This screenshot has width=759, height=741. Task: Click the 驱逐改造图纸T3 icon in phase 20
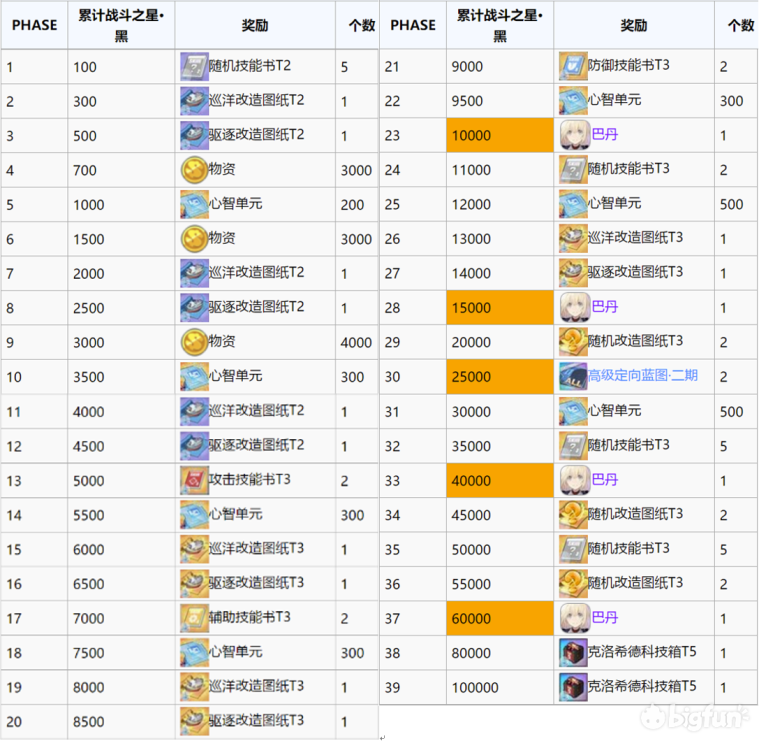click(194, 721)
